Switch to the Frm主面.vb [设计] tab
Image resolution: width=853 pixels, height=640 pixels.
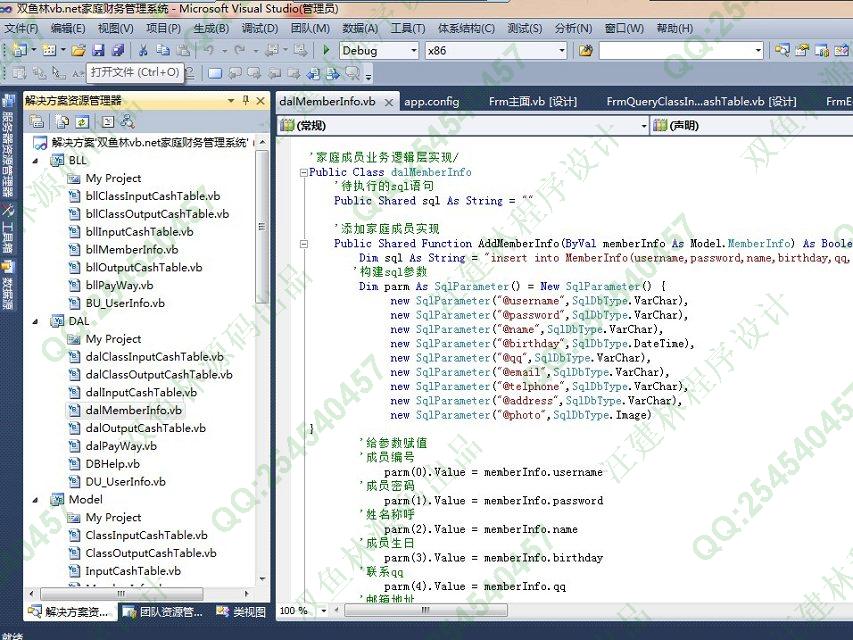click(533, 102)
